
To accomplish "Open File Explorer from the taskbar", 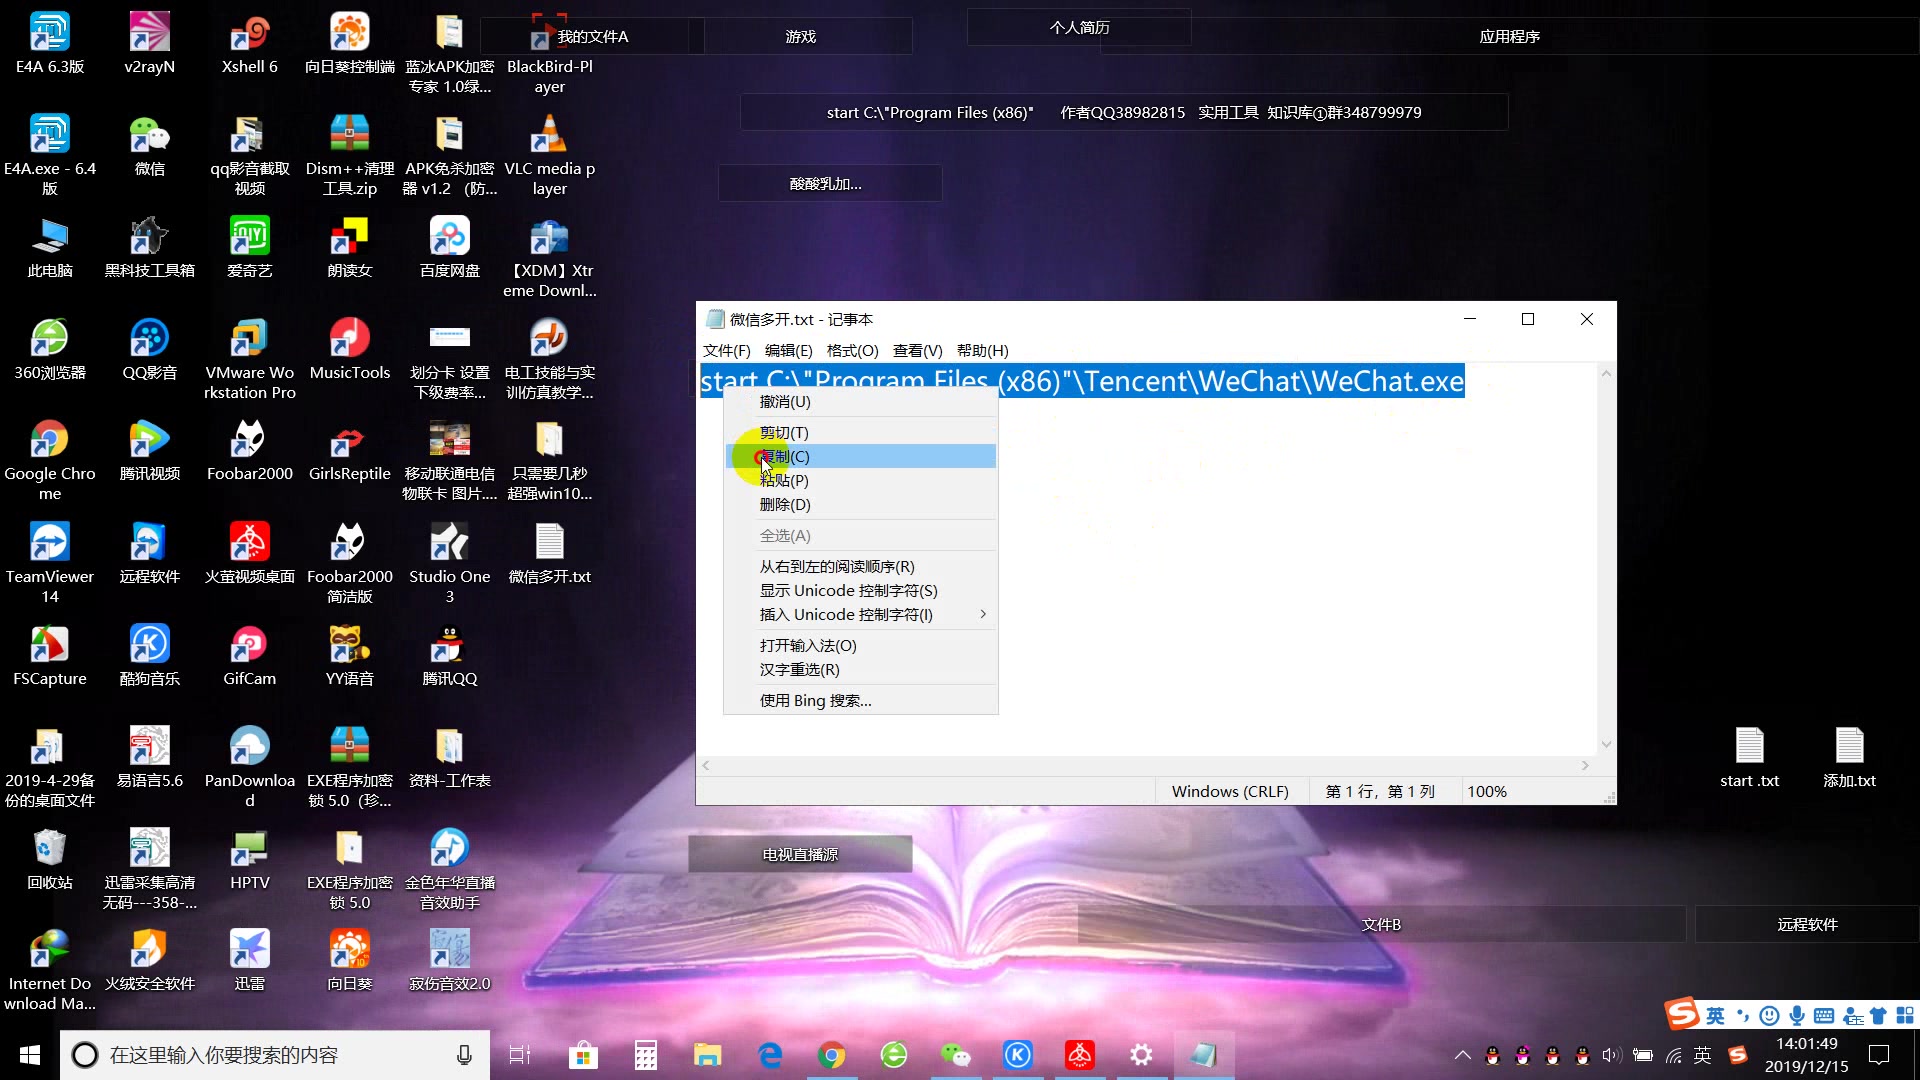I will (708, 1055).
